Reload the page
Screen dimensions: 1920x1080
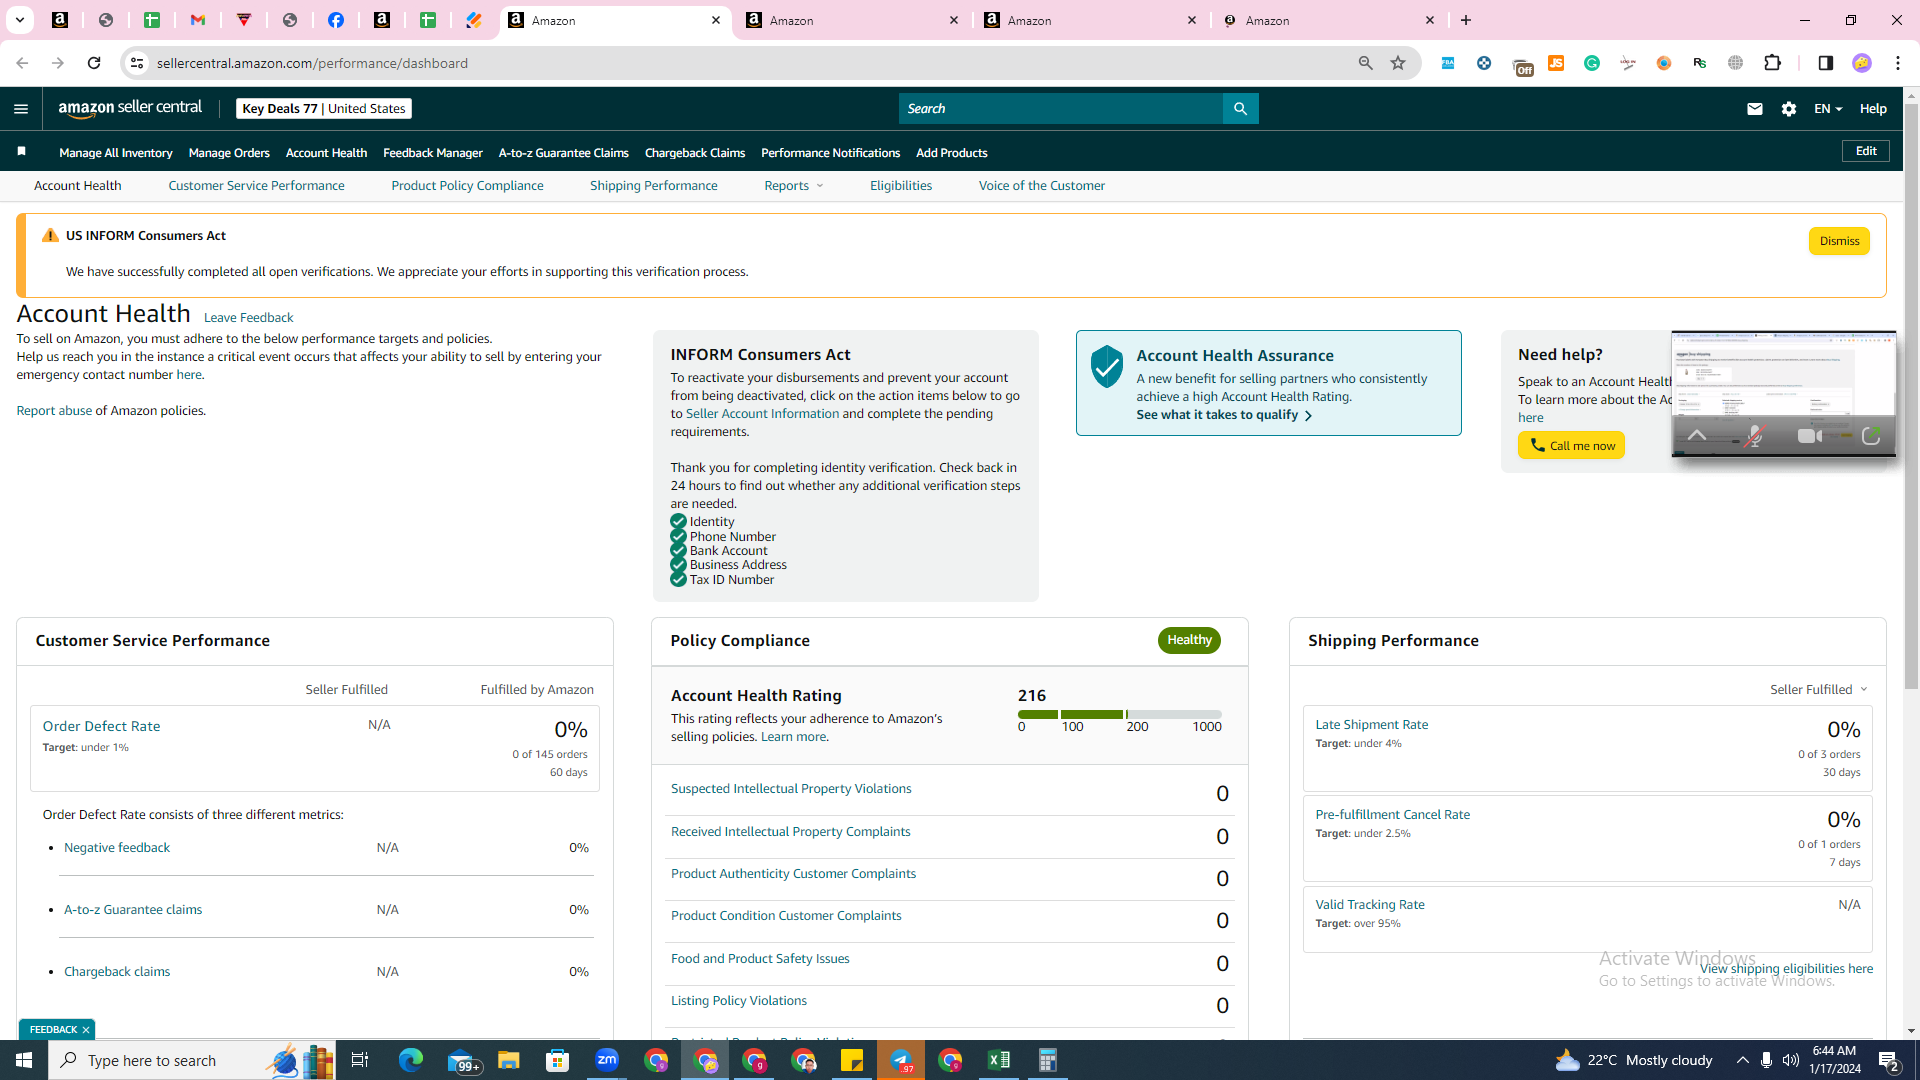(94, 63)
